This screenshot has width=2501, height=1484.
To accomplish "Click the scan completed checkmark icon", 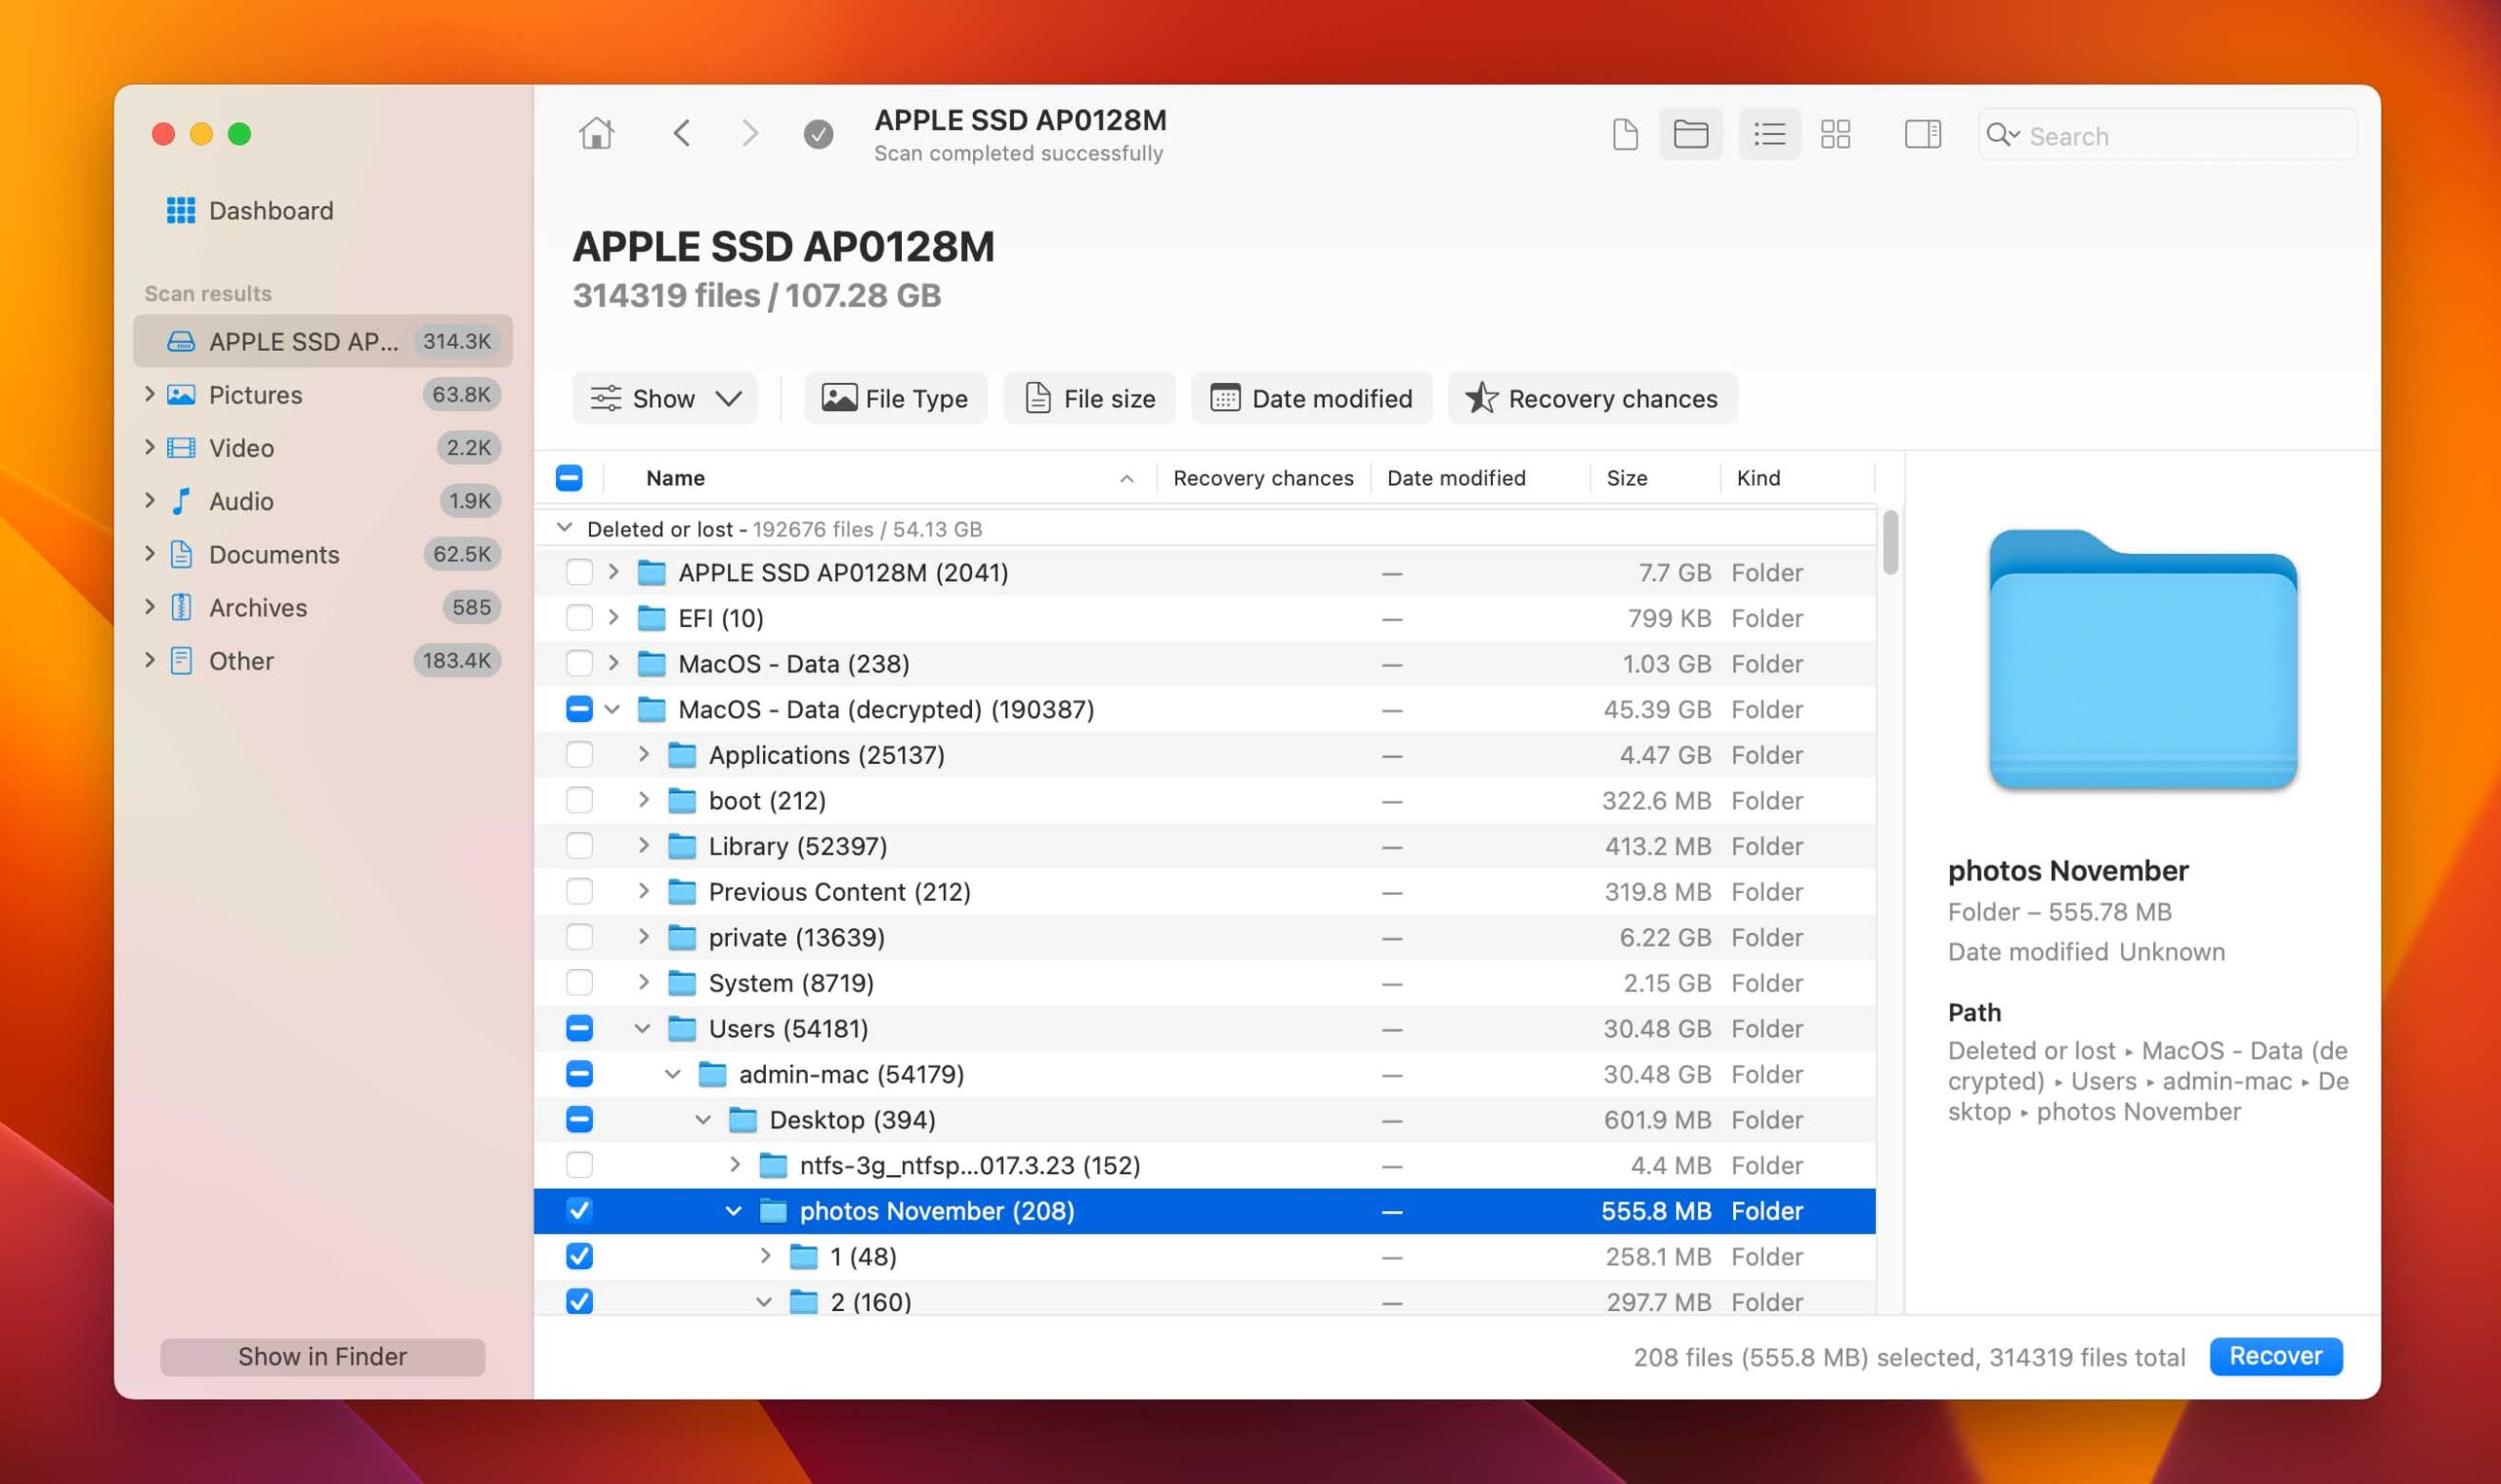I will coord(818,134).
